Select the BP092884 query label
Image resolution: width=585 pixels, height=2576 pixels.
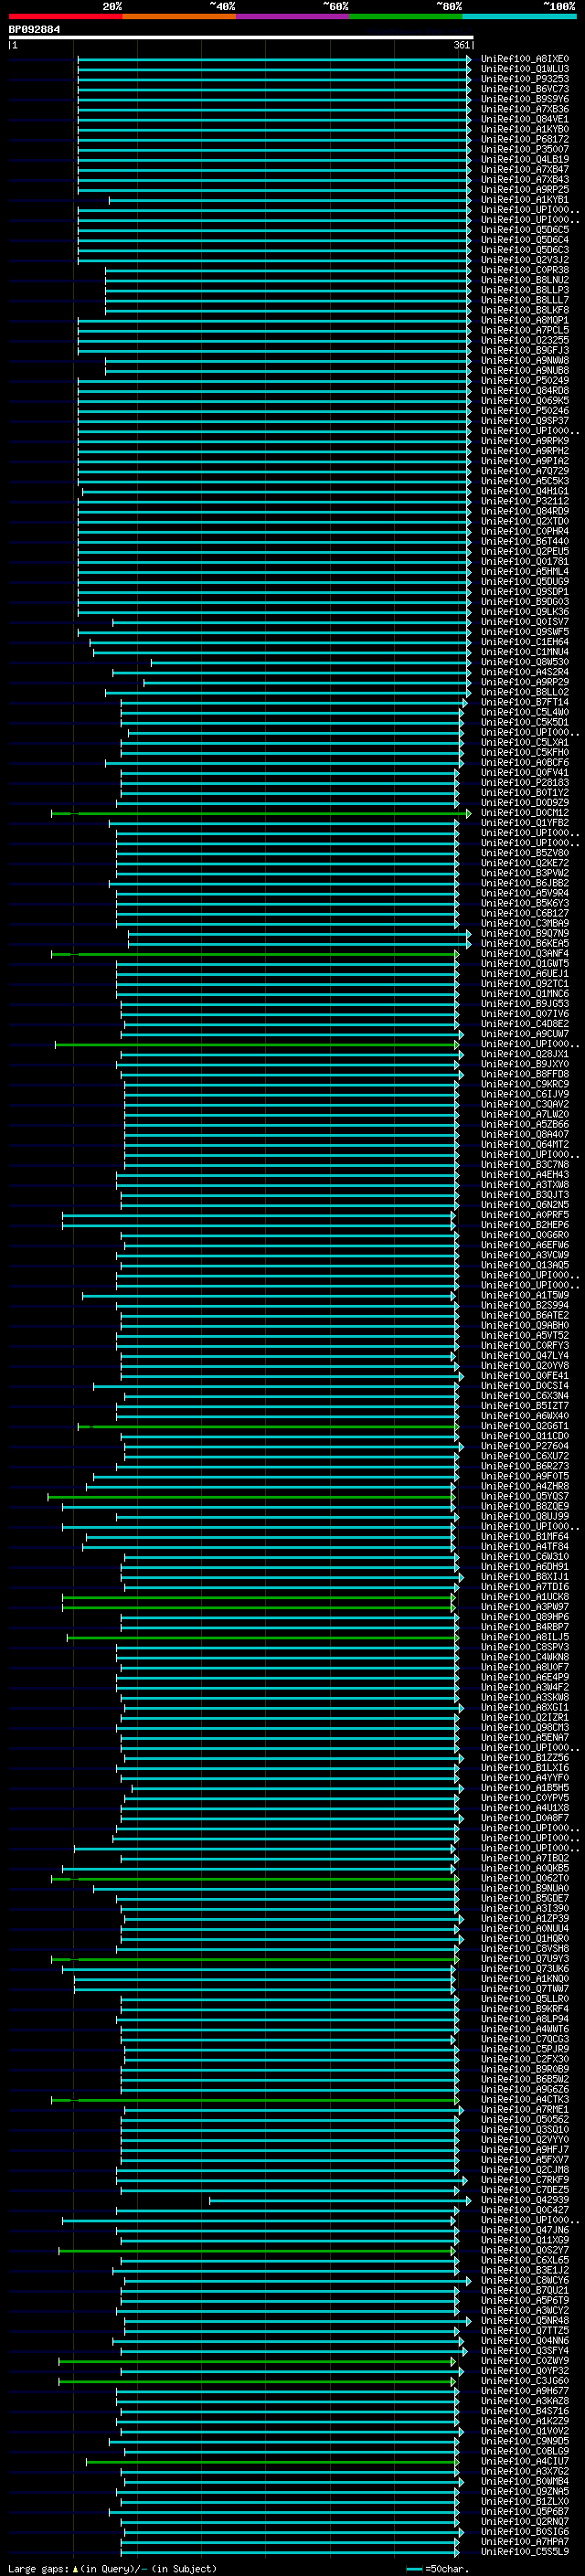pos(34,30)
